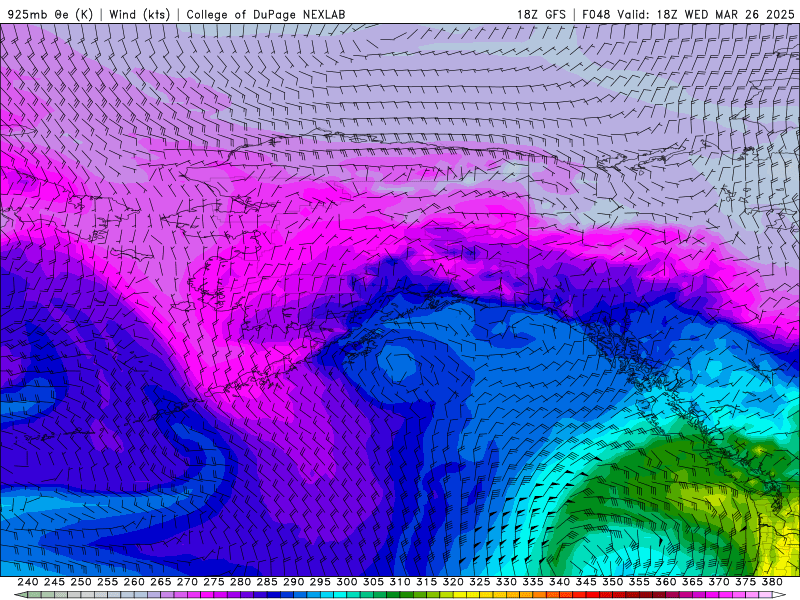Click the 305 colorbar value
This screenshot has width=800, height=600.
[x=373, y=582]
